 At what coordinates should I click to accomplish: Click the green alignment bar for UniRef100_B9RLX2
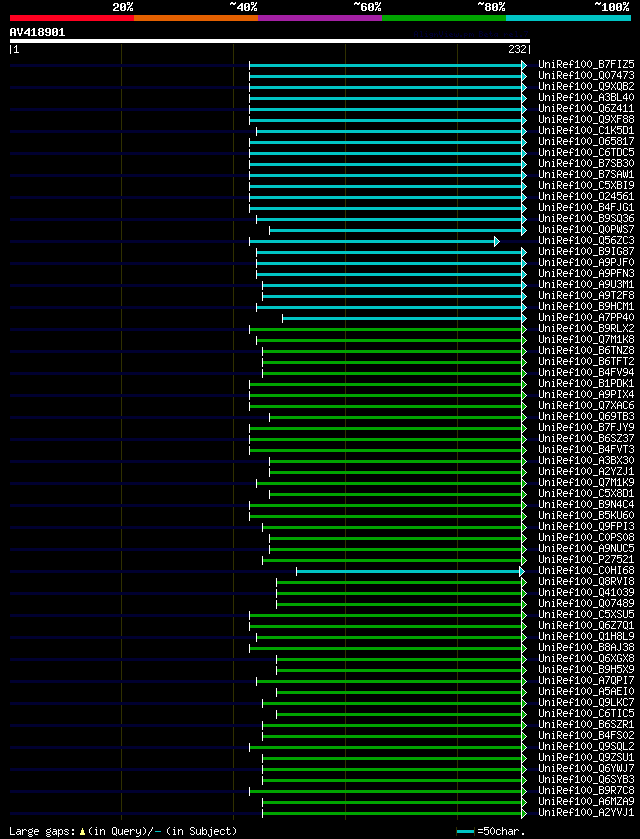386,329
